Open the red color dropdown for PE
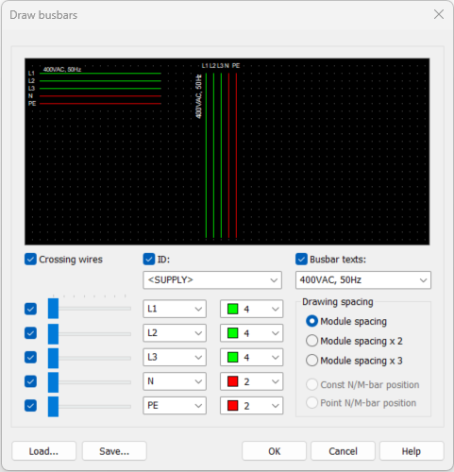 pyautogui.click(x=252, y=406)
